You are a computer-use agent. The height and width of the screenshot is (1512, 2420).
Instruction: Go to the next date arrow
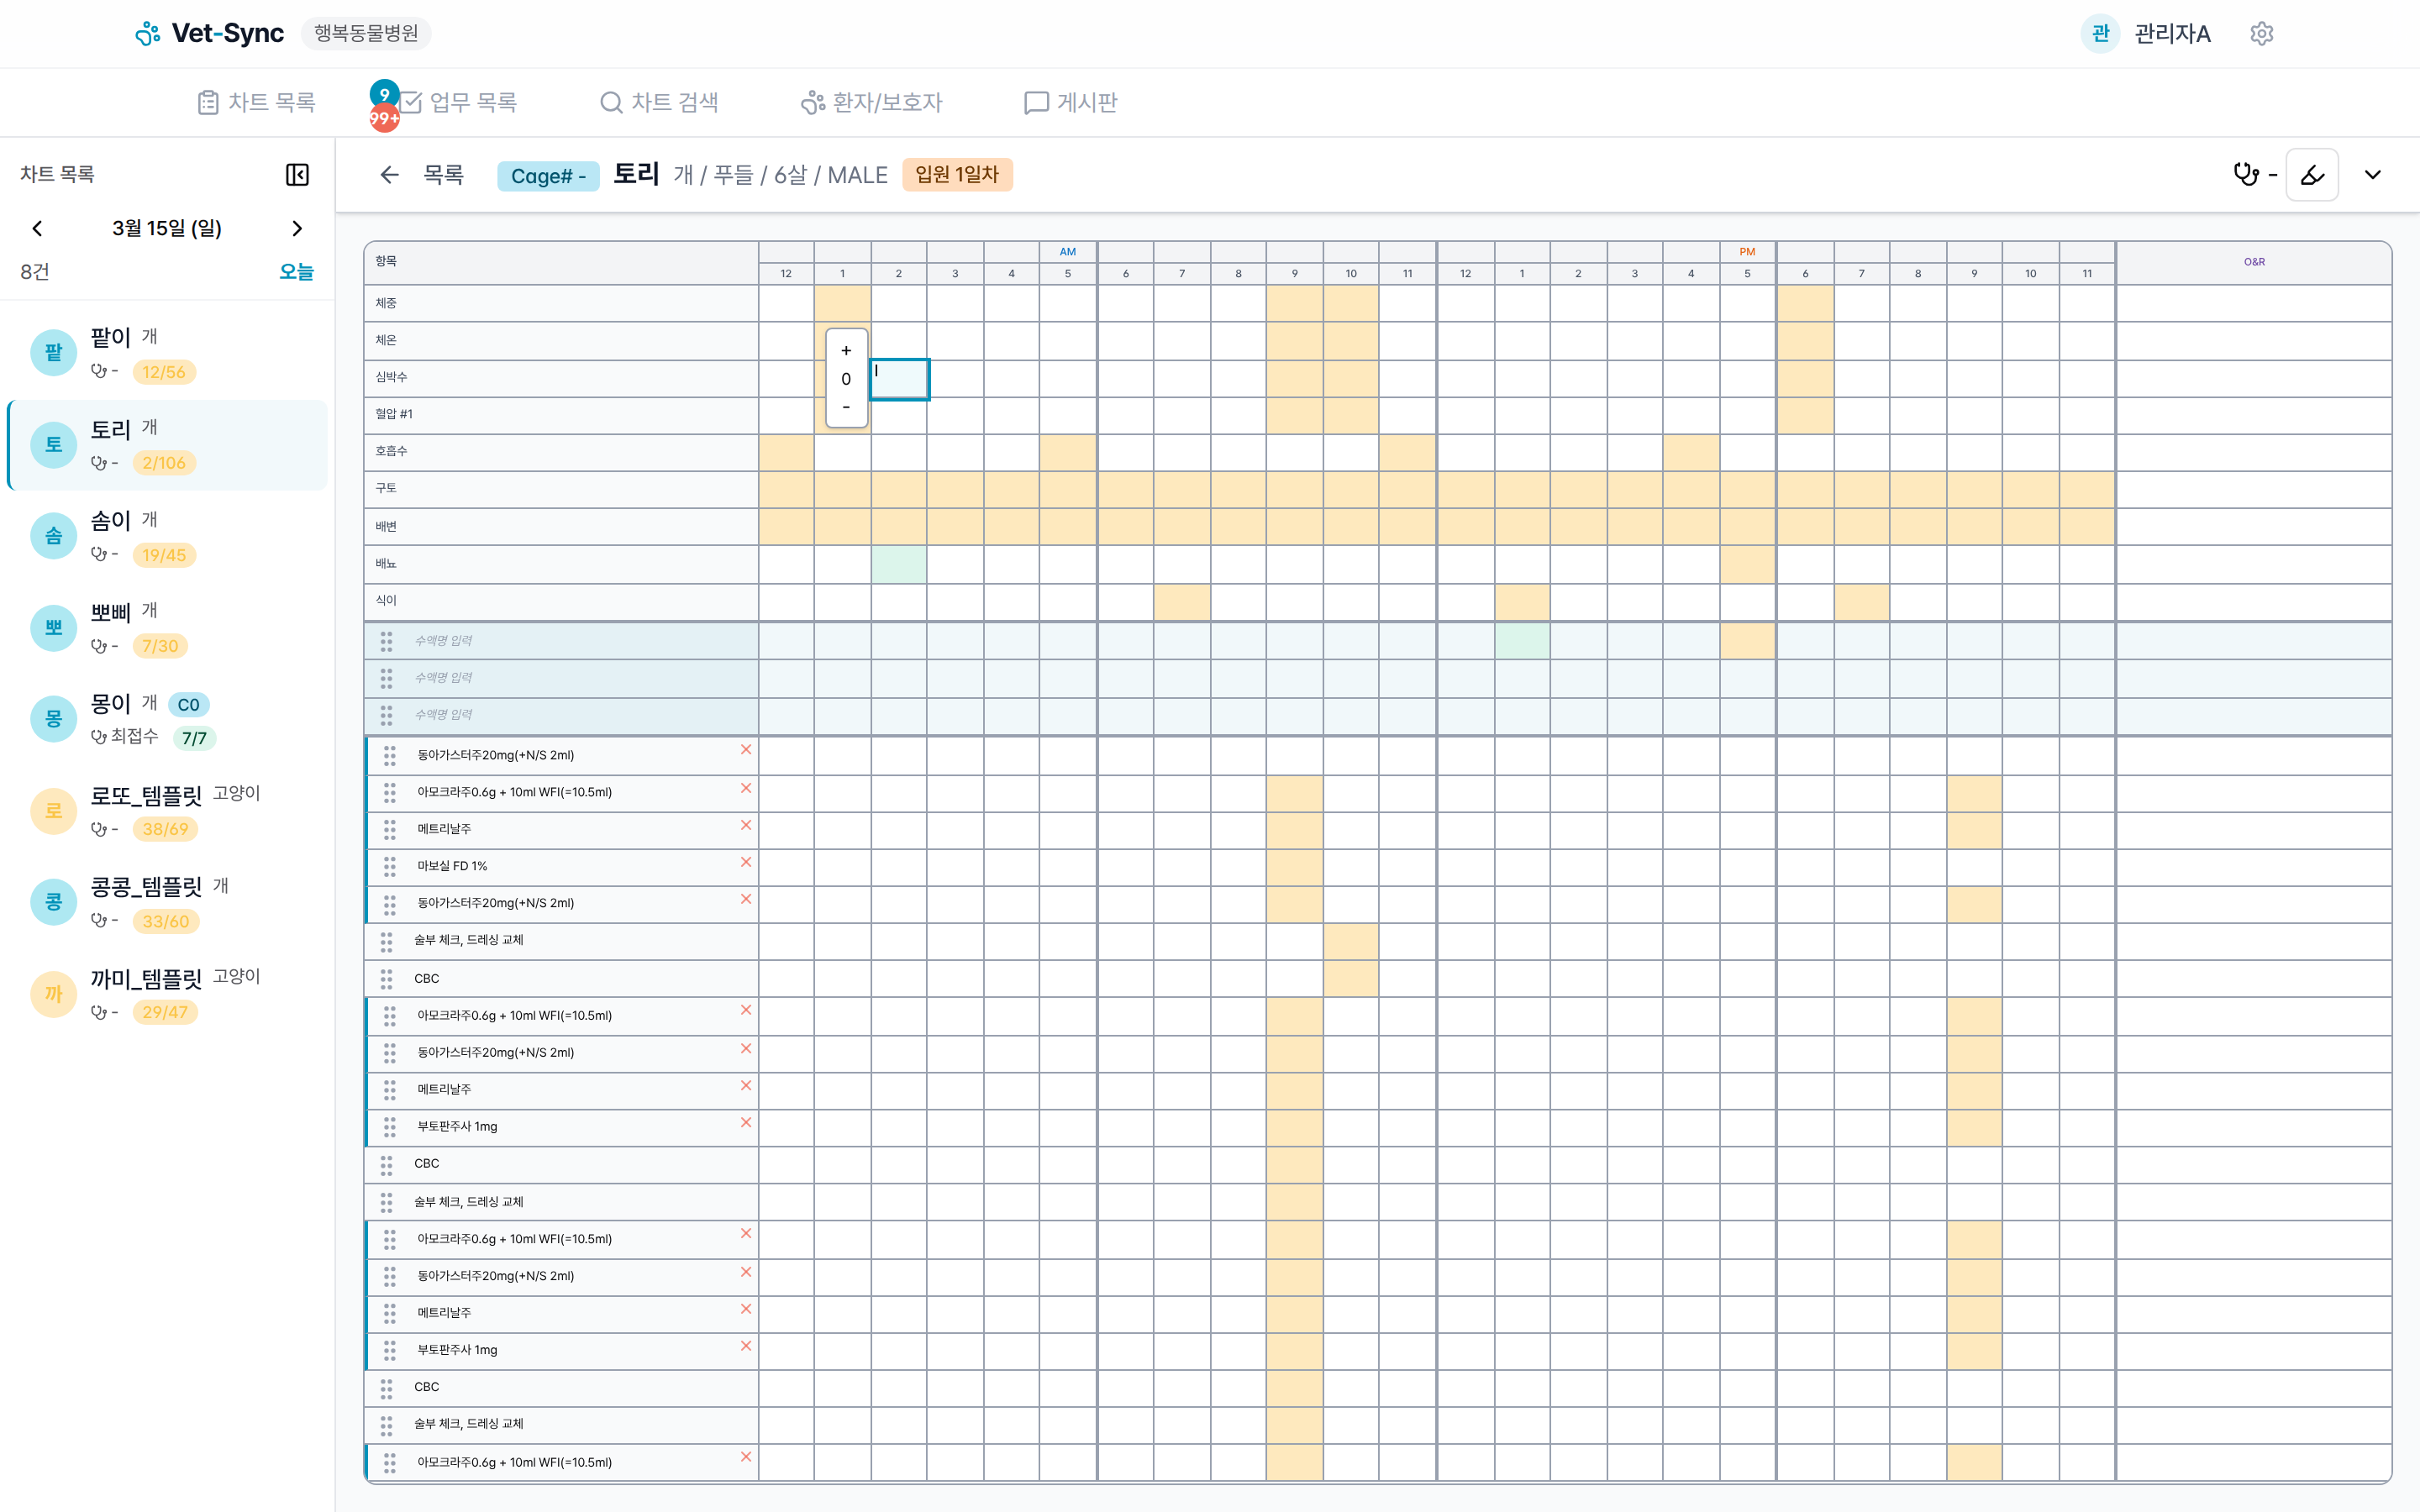pyautogui.click(x=297, y=228)
